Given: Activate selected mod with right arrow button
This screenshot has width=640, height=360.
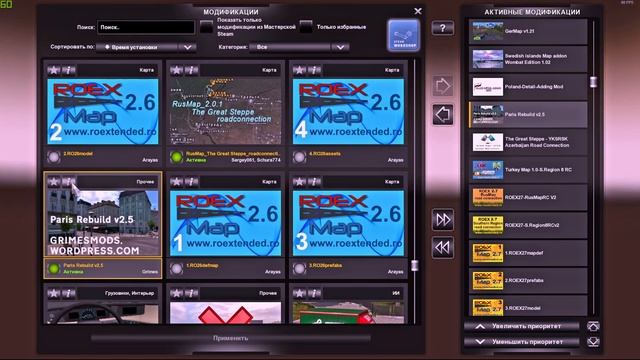Looking at the screenshot, I should click(443, 86).
